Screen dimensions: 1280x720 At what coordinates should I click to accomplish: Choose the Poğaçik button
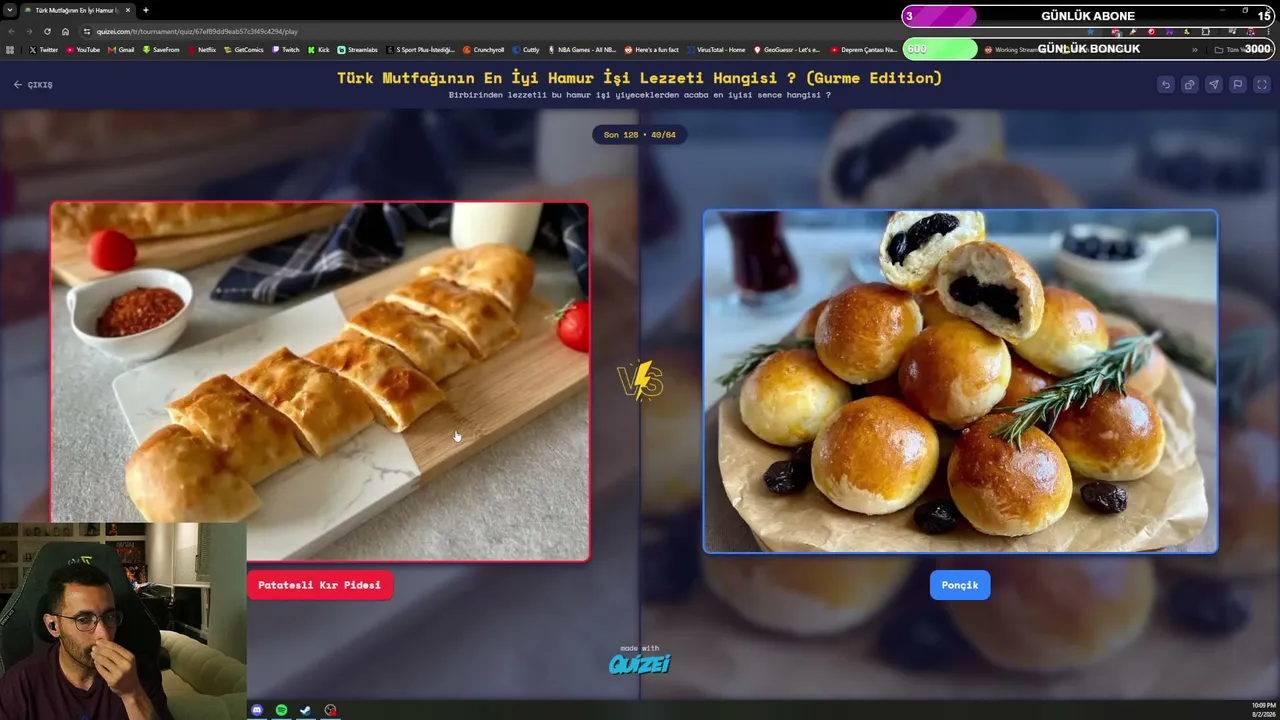(x=960, y=585)
